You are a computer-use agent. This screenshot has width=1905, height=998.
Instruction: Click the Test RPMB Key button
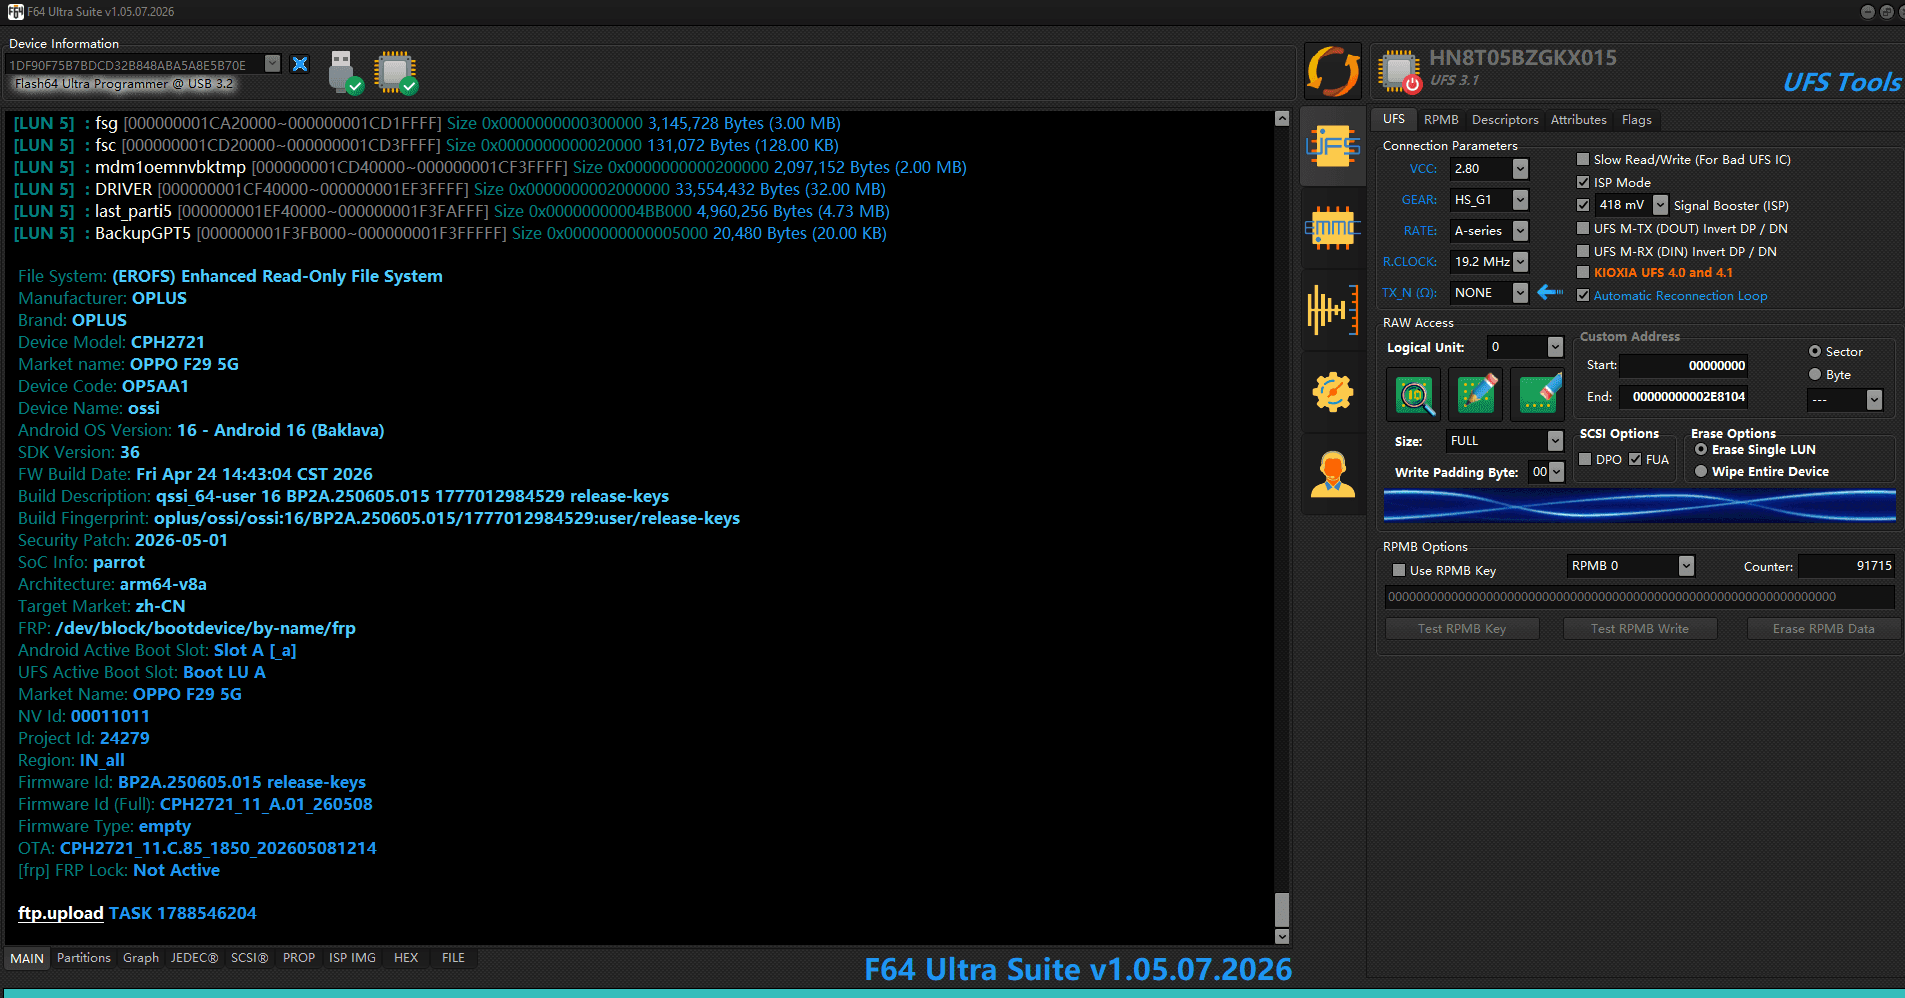(1461, 628)
